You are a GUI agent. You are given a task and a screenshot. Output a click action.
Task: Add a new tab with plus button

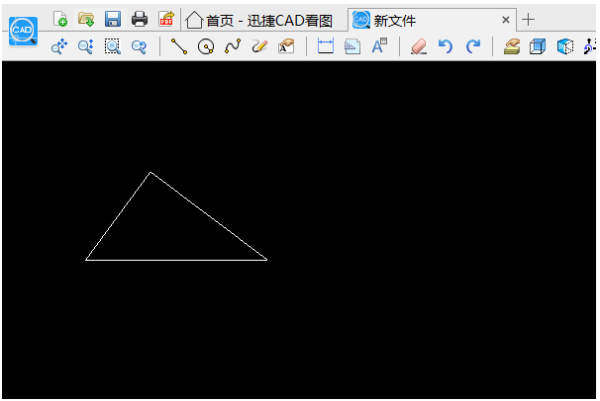click(x=529, y=20)
